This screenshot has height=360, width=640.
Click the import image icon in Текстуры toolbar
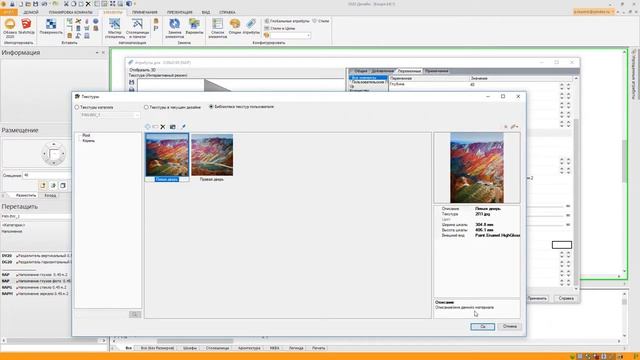coord(173,127)
